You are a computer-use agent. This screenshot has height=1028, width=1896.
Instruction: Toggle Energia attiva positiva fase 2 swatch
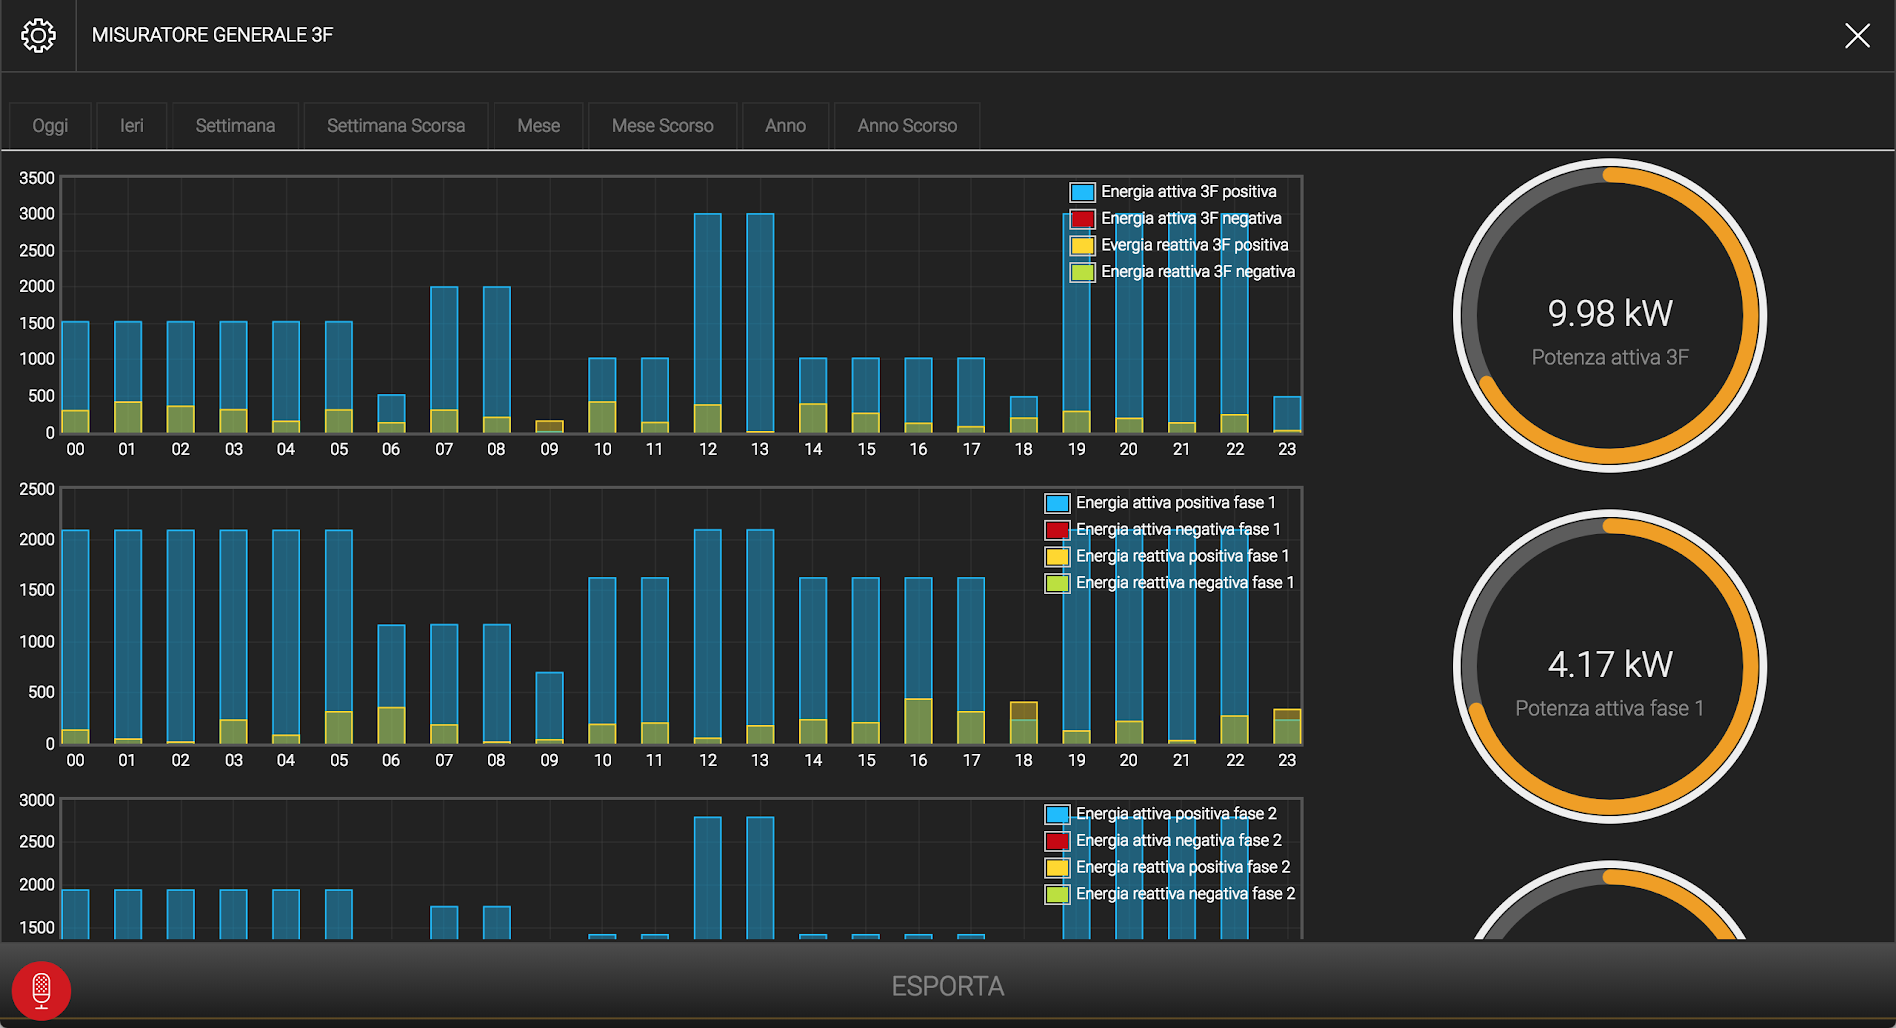click(x=1057, y=814)
